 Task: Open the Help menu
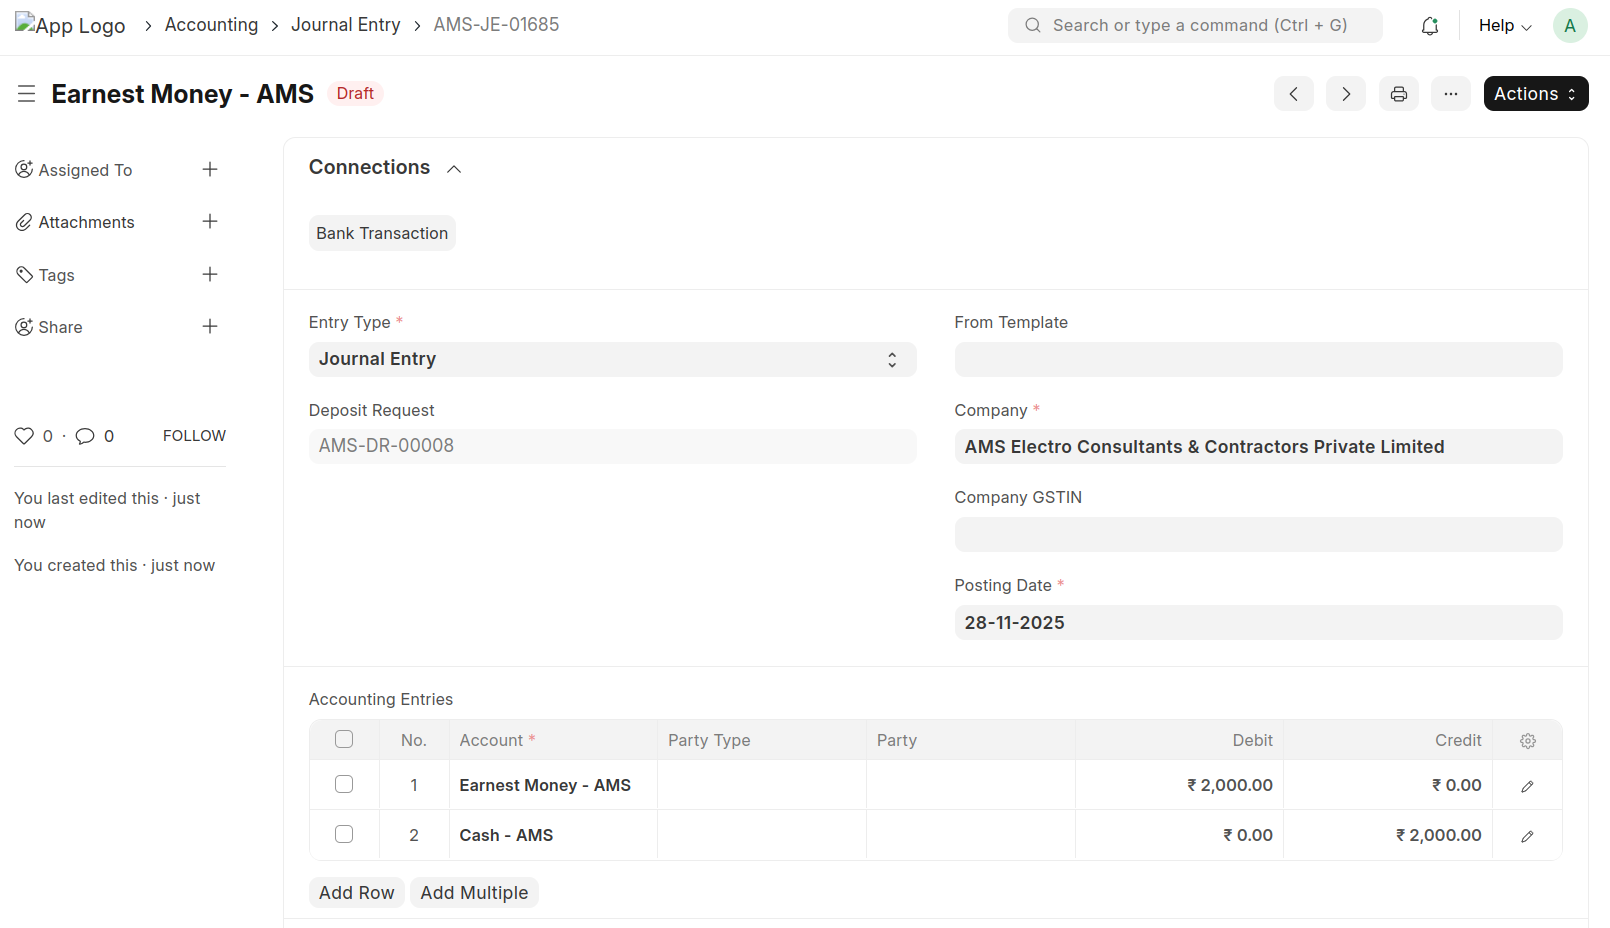(x=1504, y=26)
